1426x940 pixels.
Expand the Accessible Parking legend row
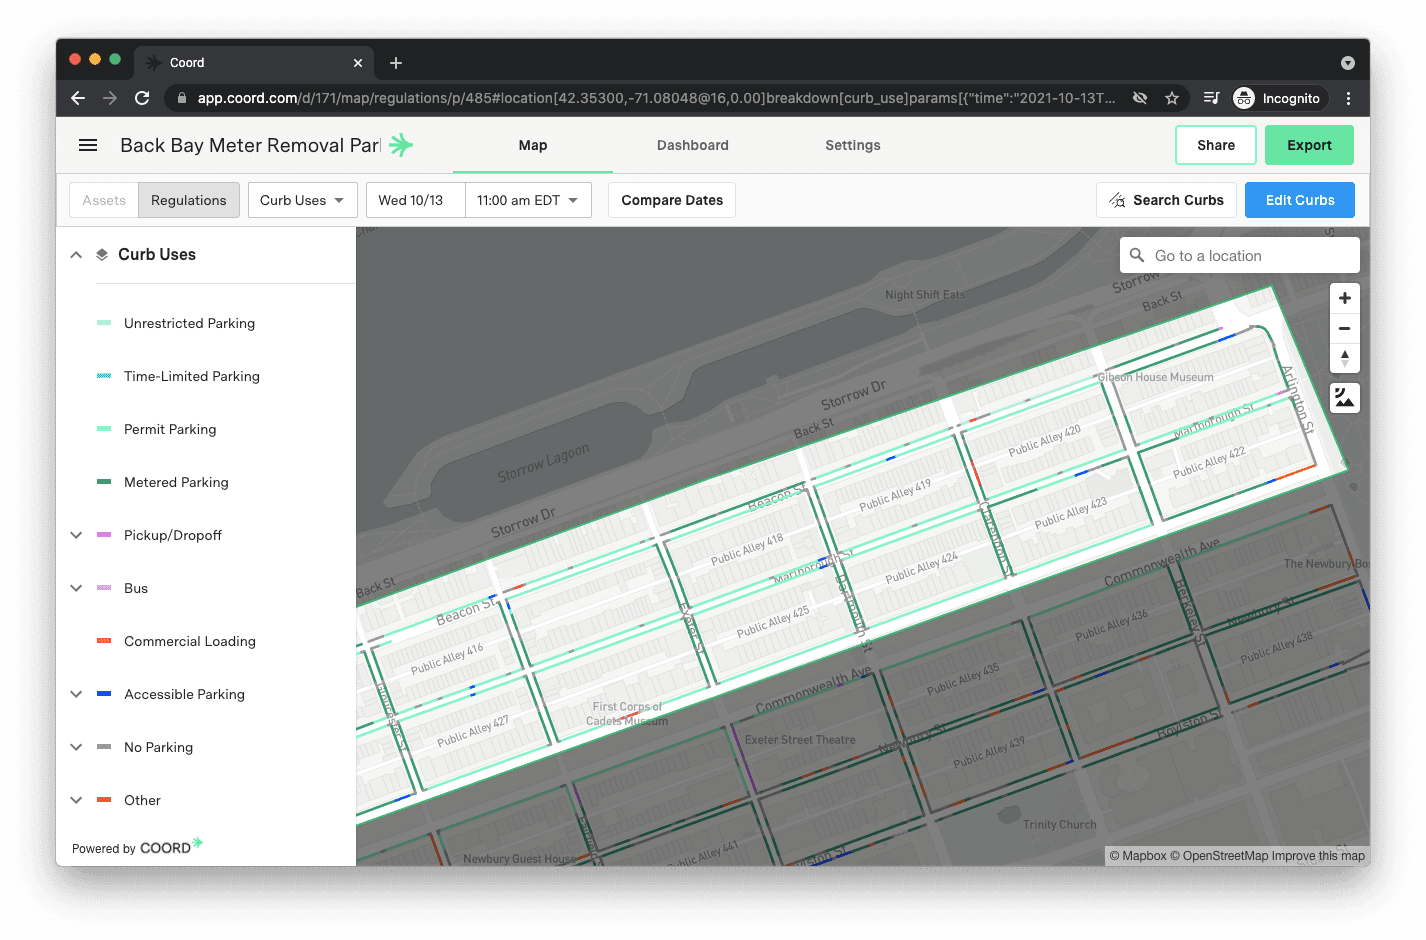point(76,694)
